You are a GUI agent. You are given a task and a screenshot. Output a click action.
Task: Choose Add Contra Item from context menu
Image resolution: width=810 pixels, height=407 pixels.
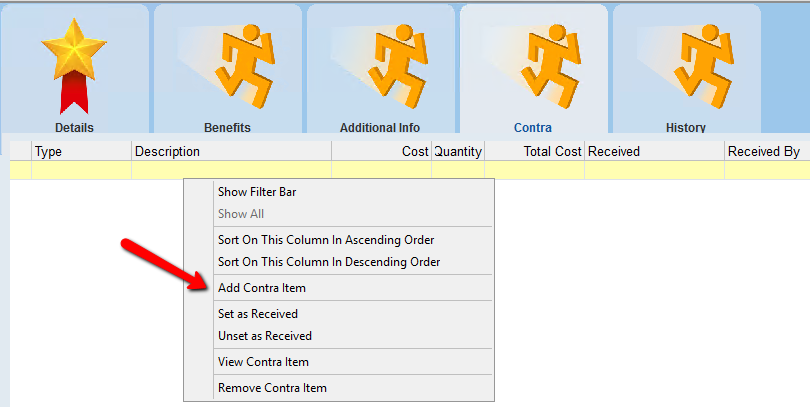click(262, 288)
